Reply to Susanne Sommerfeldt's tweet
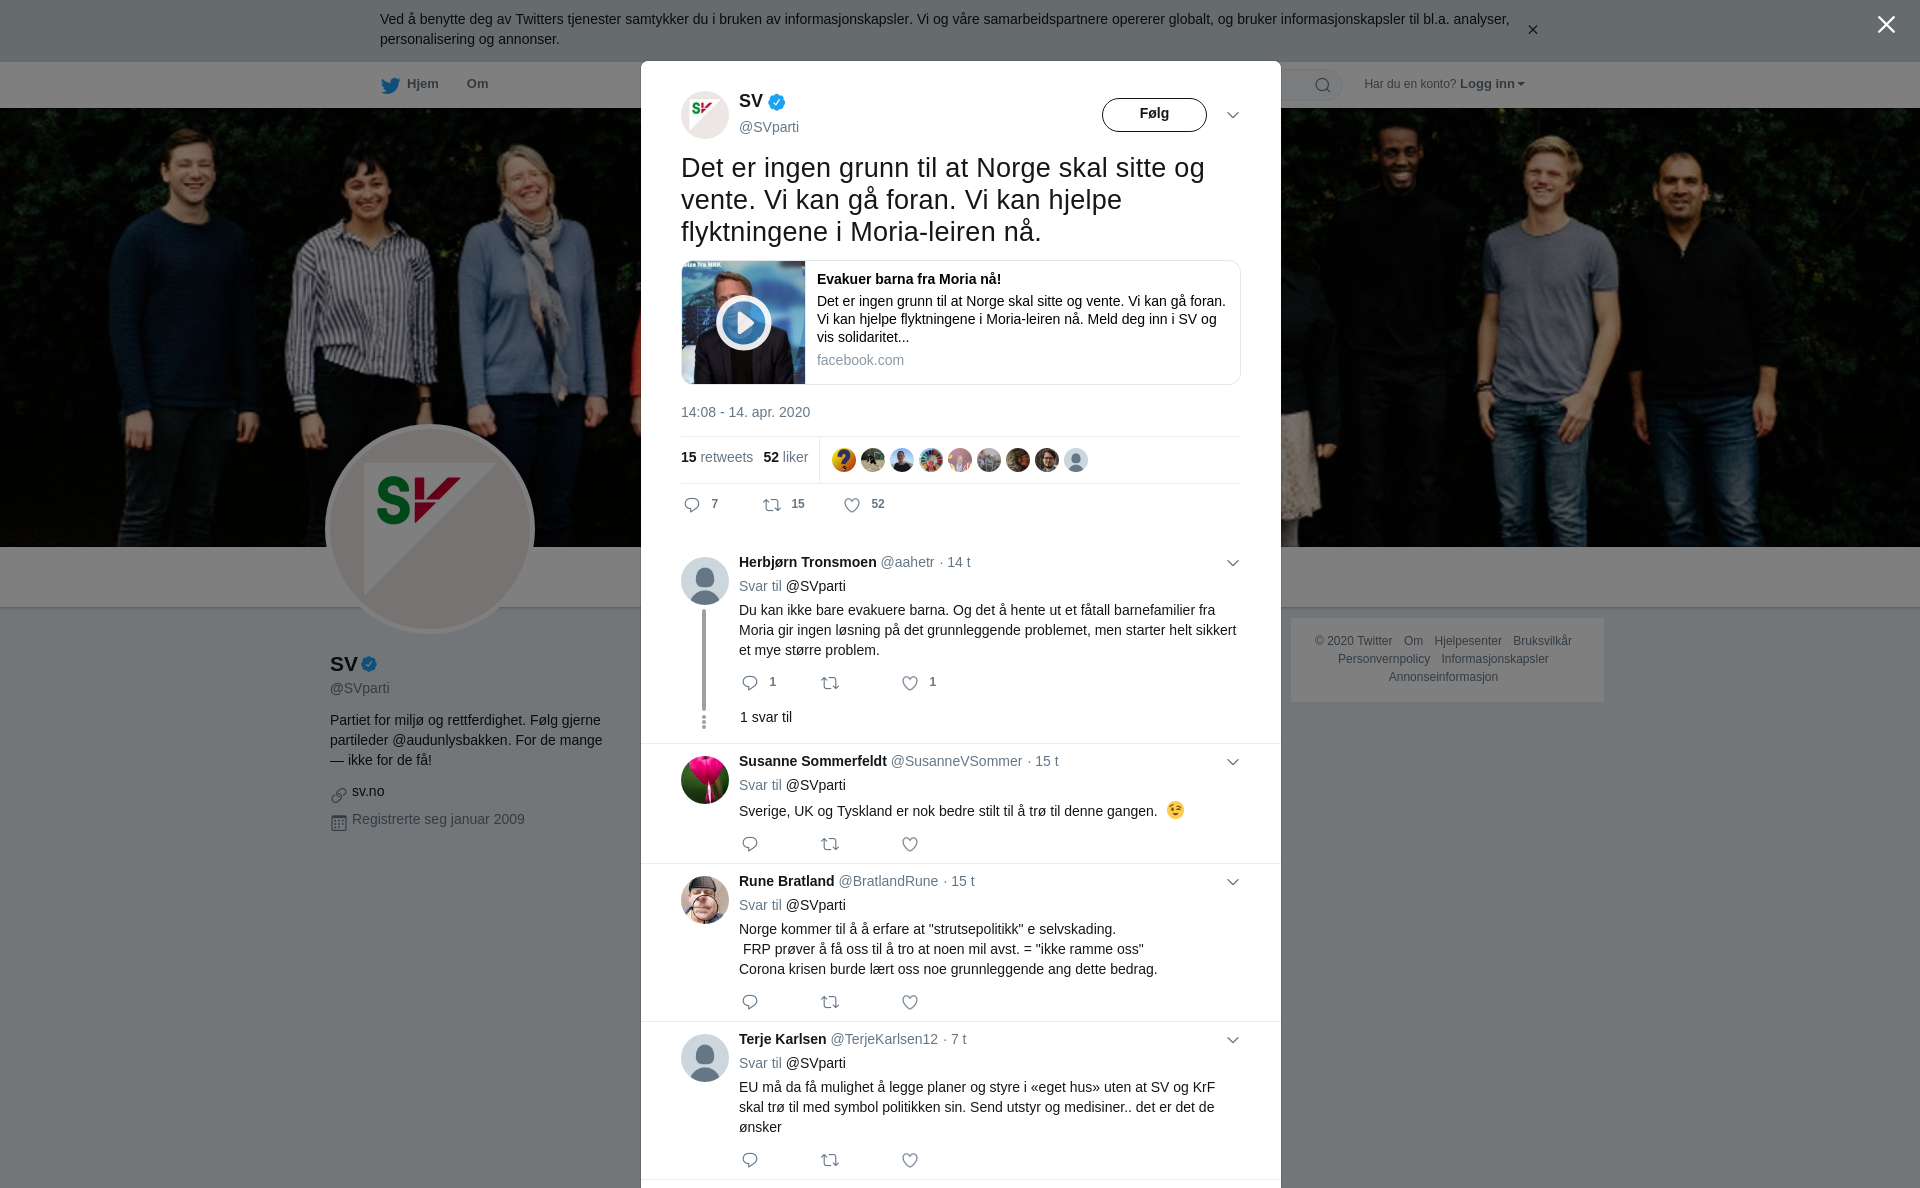The image size is (1920, 1188). pos(750,844)
